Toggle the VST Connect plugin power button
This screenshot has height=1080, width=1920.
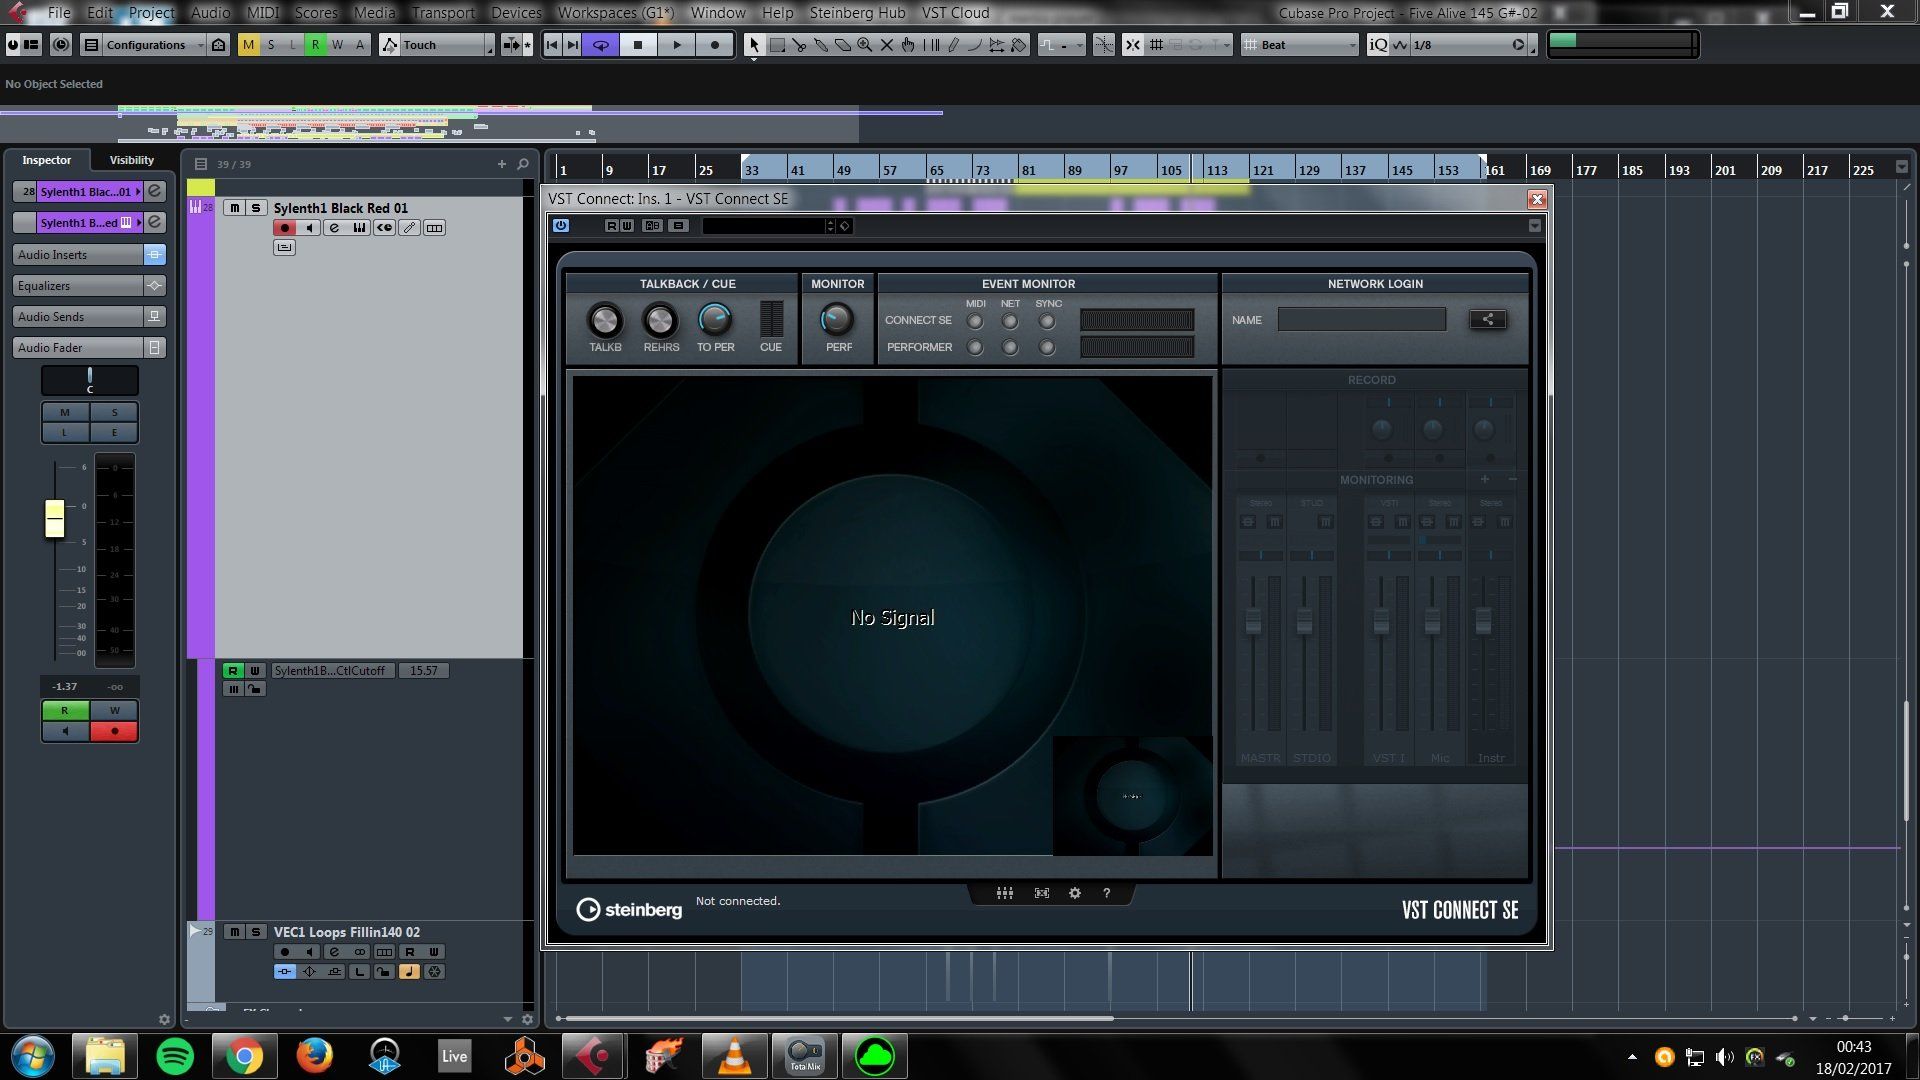[561, 226]
